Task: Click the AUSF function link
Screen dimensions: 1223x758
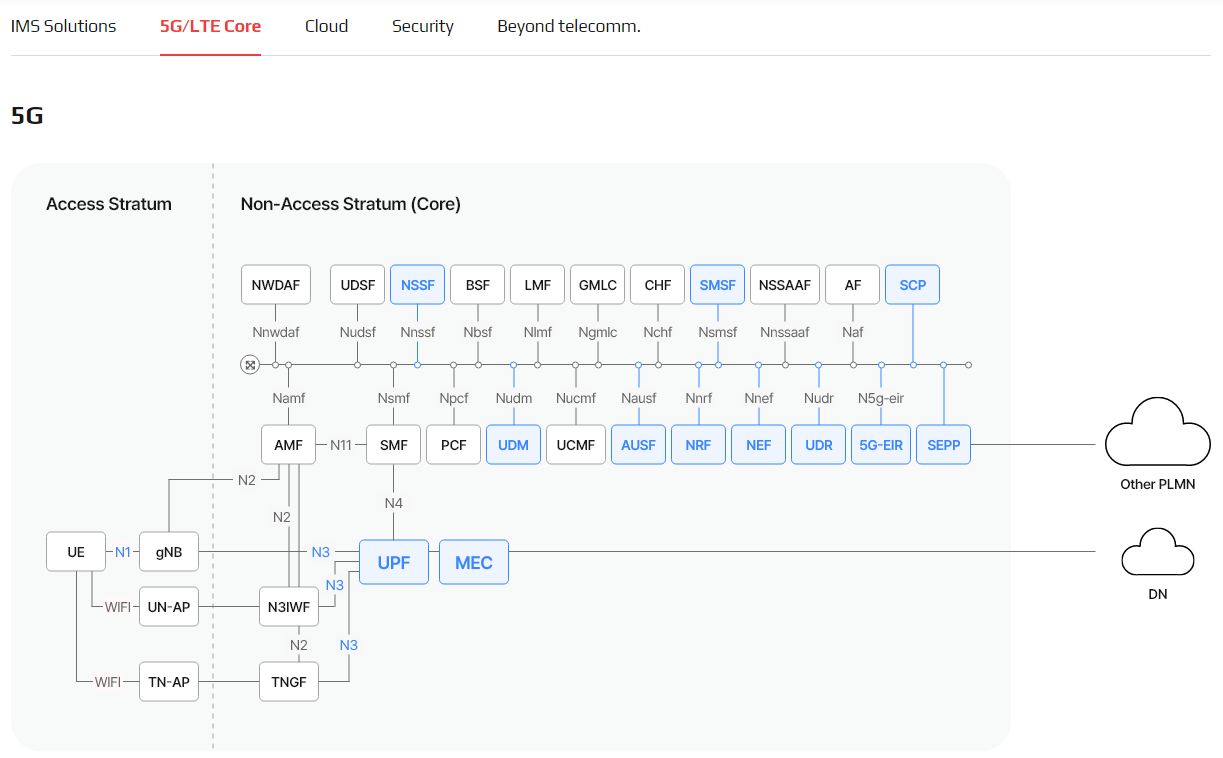Action: pyautogui.click(x=638, y=445)
